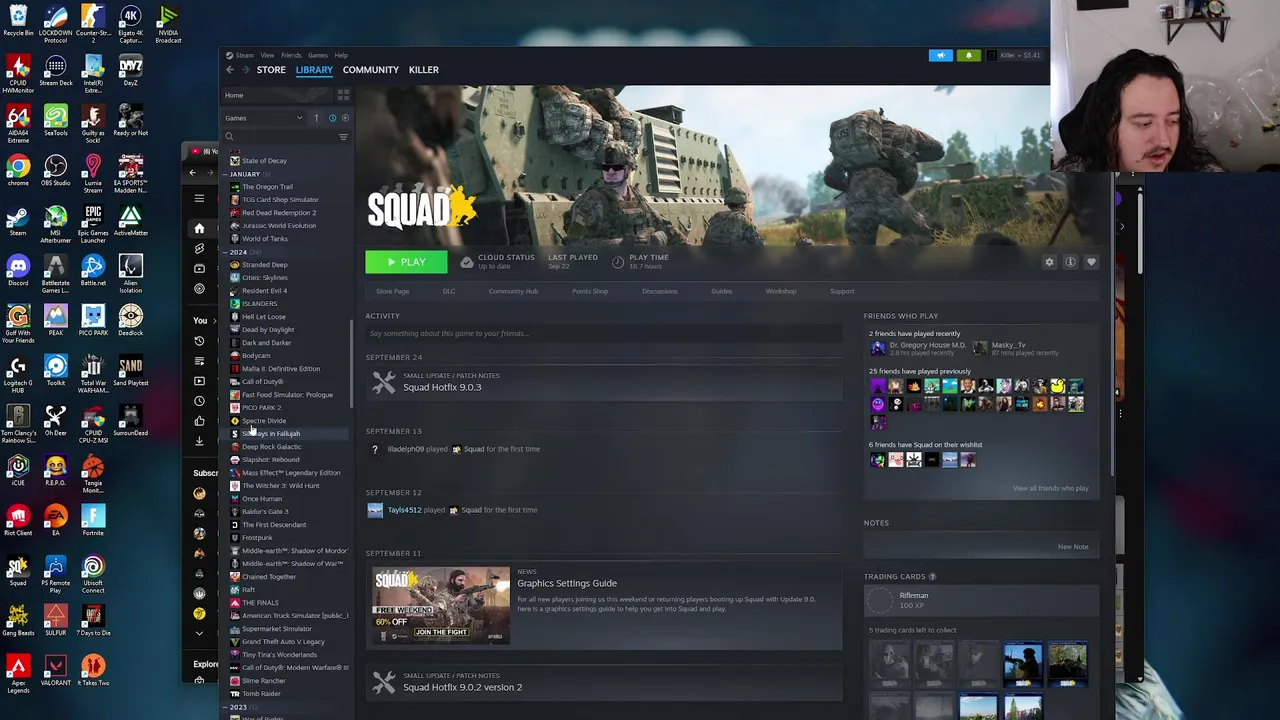Click the Steam back navigation arrow
1280x720 pixels.
click(x=230, y=70)
